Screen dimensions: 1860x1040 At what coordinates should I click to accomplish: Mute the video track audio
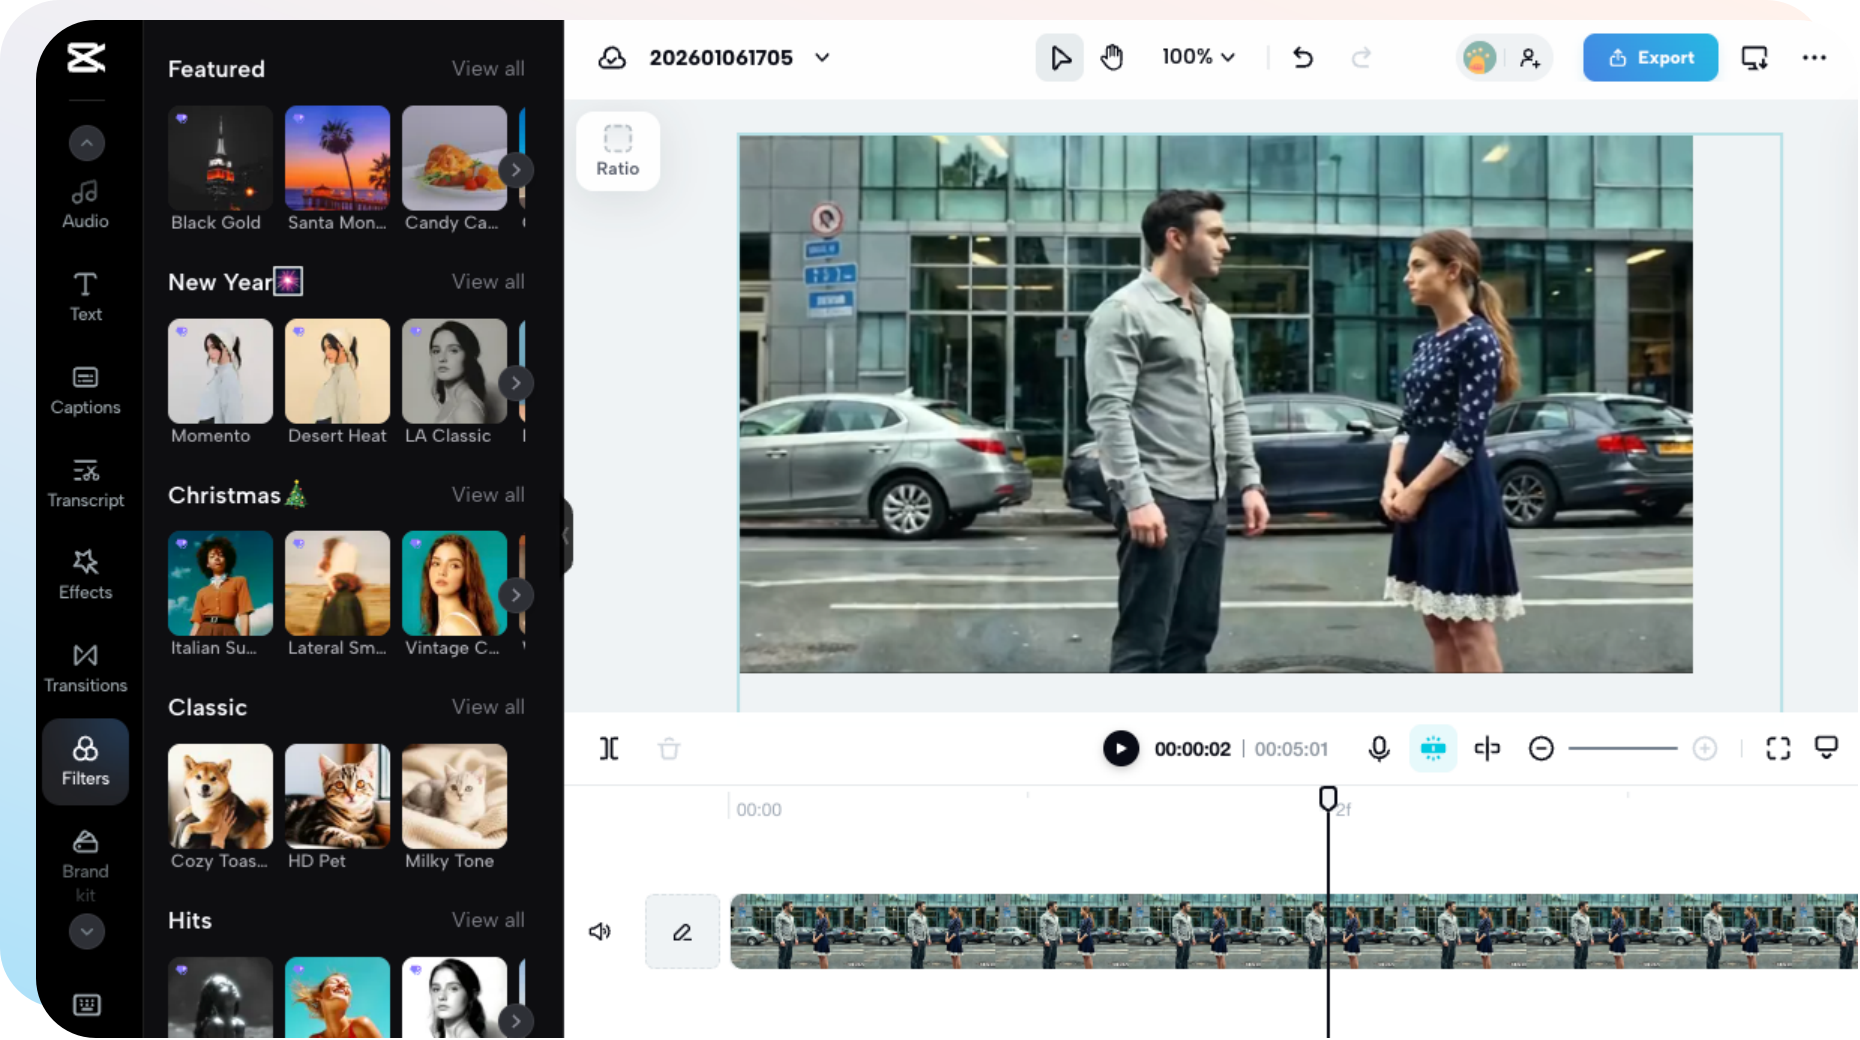click(x=600, y=932)
